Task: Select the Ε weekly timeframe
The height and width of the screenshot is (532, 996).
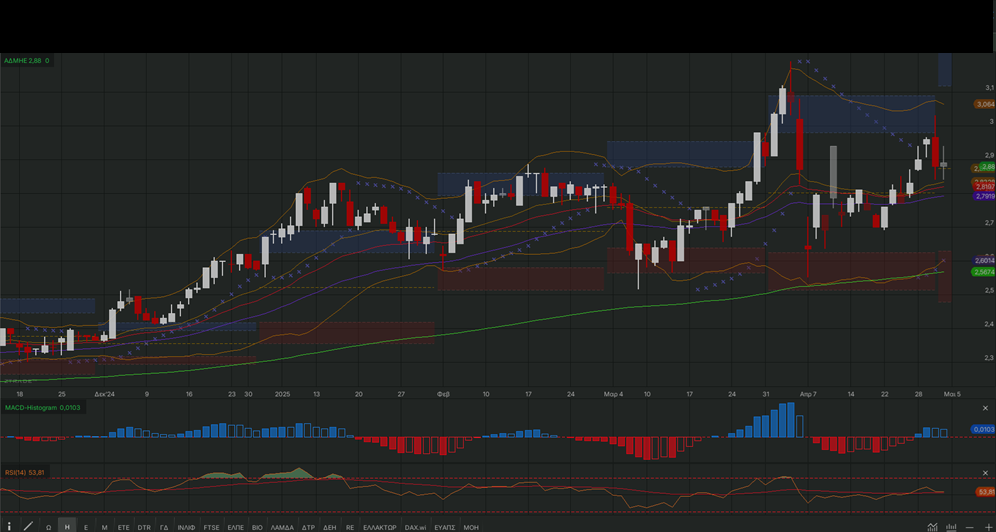Action: pyautogui.click(x=86, y=528)
